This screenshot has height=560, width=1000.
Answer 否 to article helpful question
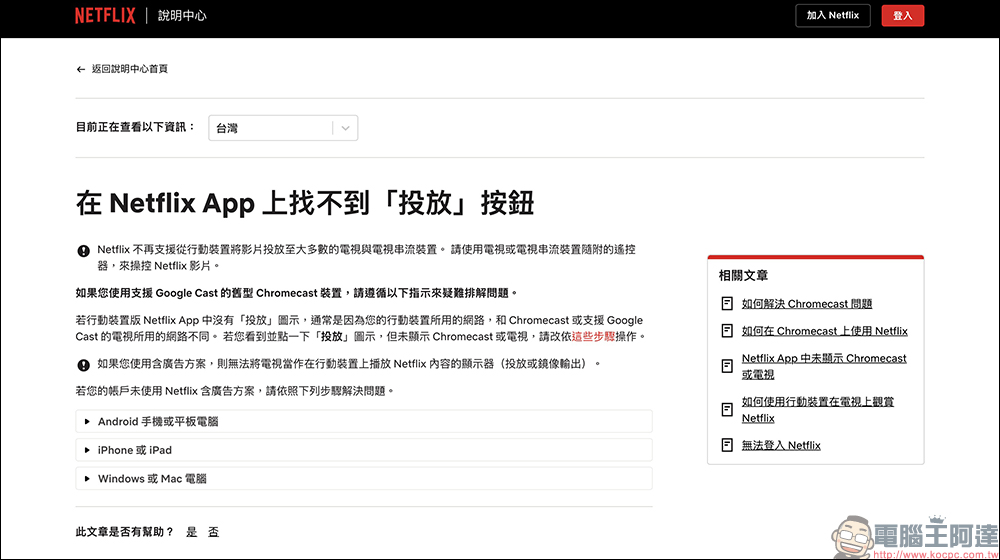(x=214, y=532)
